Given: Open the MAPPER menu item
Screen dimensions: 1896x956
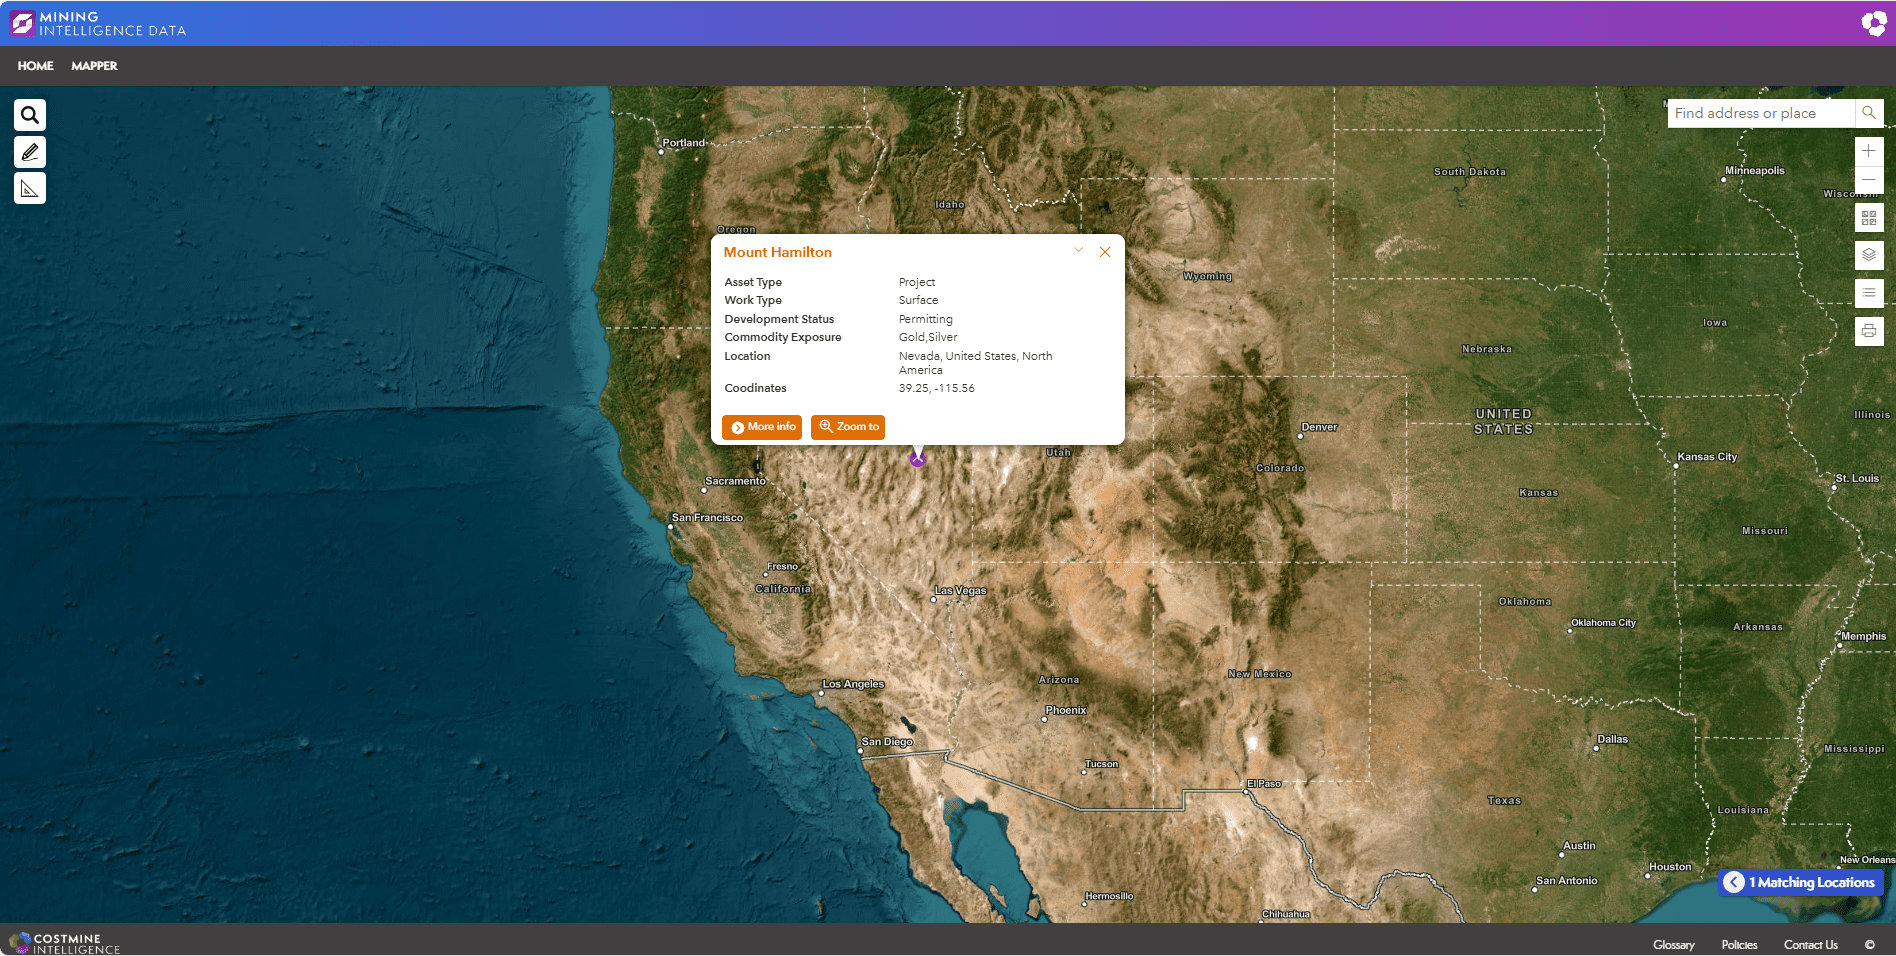Looking at the screenshot, I should [94, 66].
